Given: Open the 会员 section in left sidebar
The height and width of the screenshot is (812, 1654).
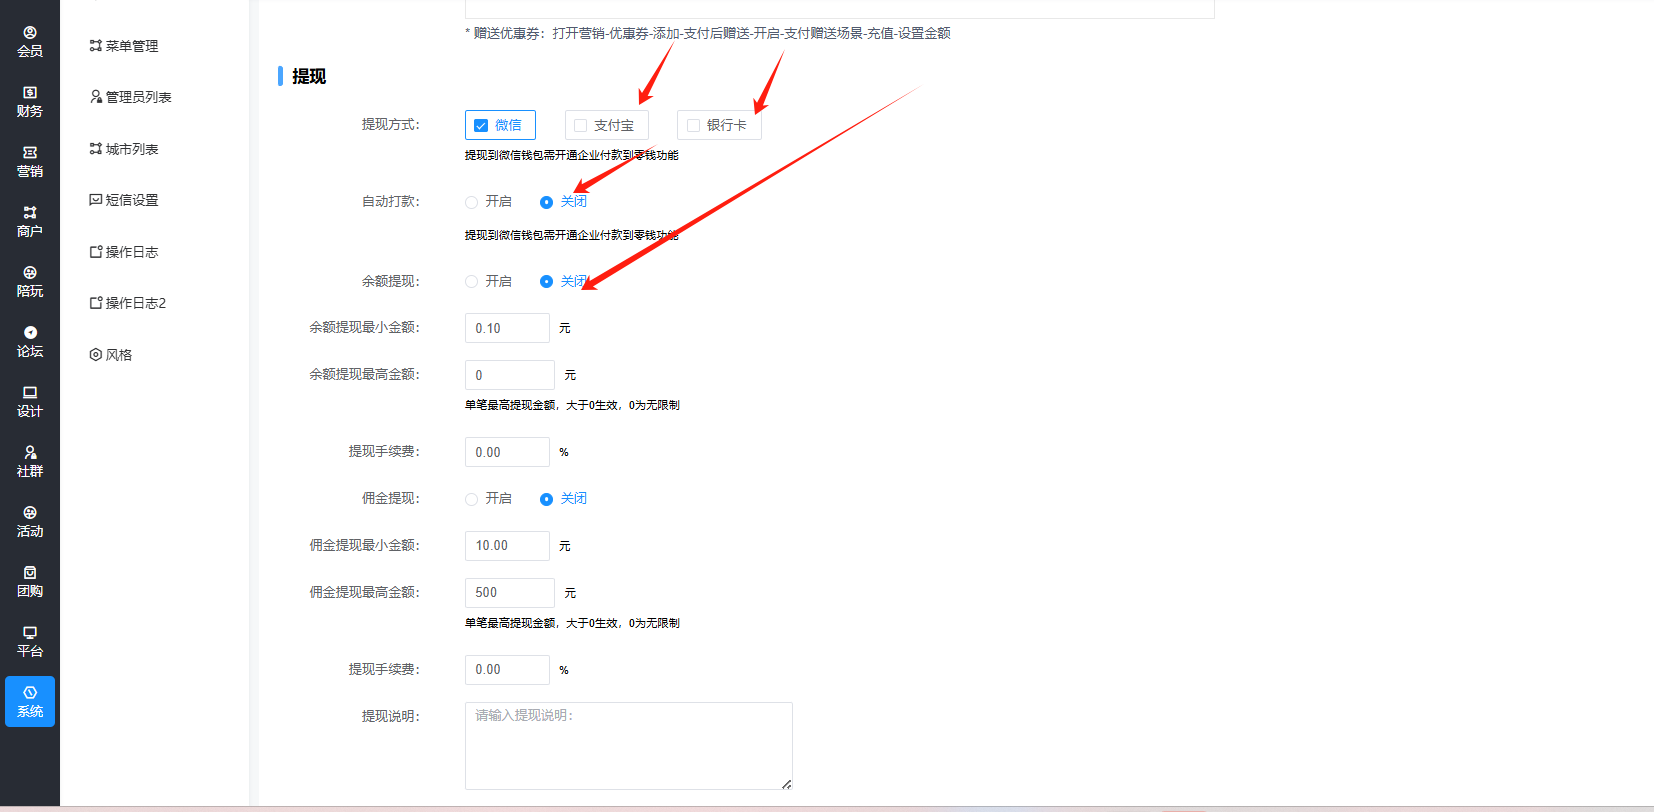Looking at the screenshot, I should point(30,41).
